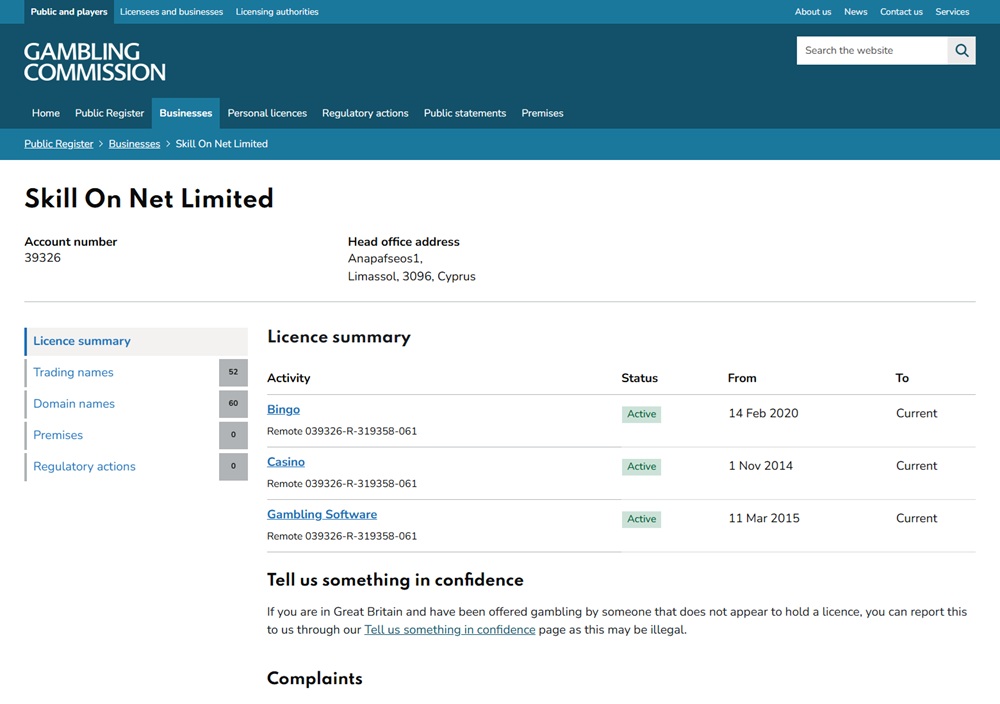
Task: Open Regulatory actions in the sidebar
Action: (84, 466)
